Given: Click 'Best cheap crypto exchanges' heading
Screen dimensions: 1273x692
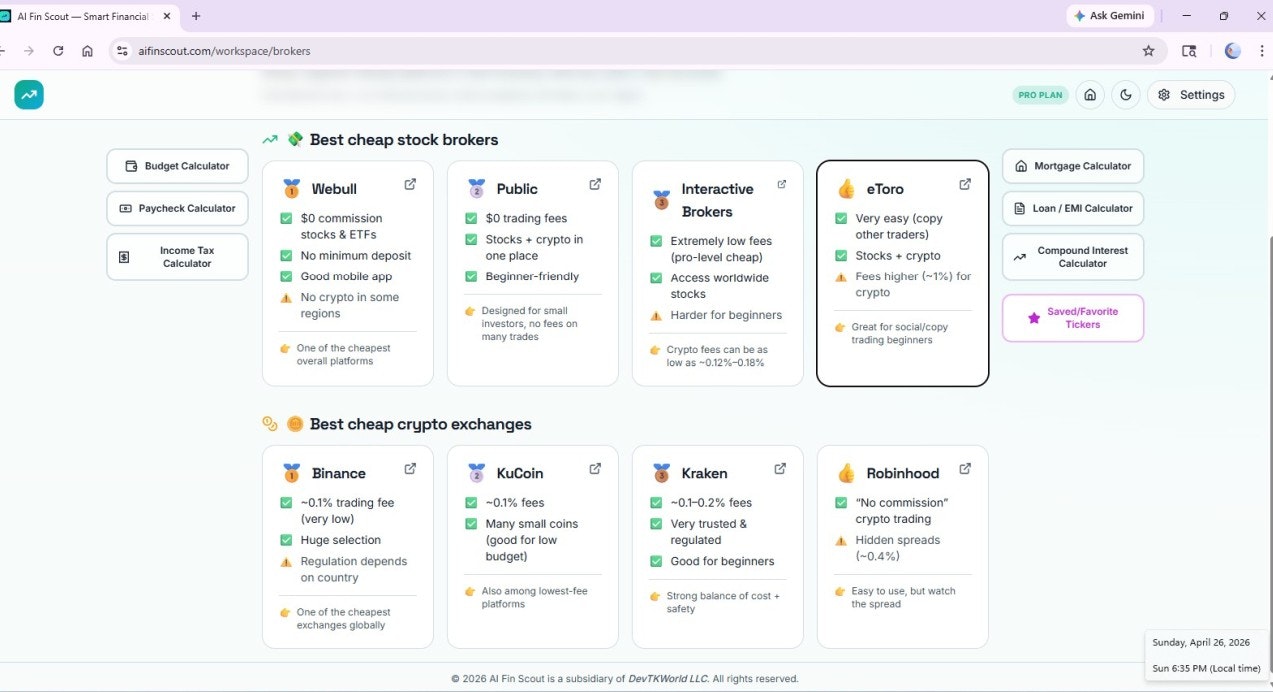Looking at the screenshot, I should [x=421, y=424].
